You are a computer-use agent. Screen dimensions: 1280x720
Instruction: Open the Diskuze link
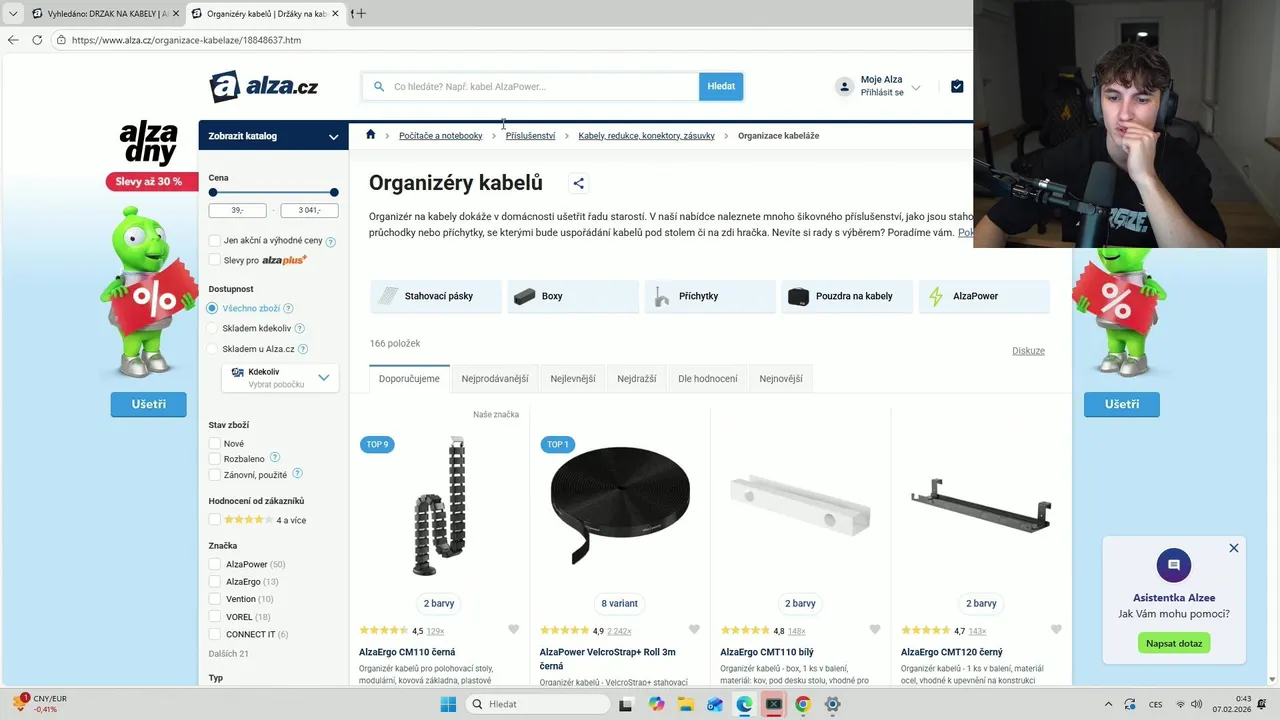[x=1028, y=351]
